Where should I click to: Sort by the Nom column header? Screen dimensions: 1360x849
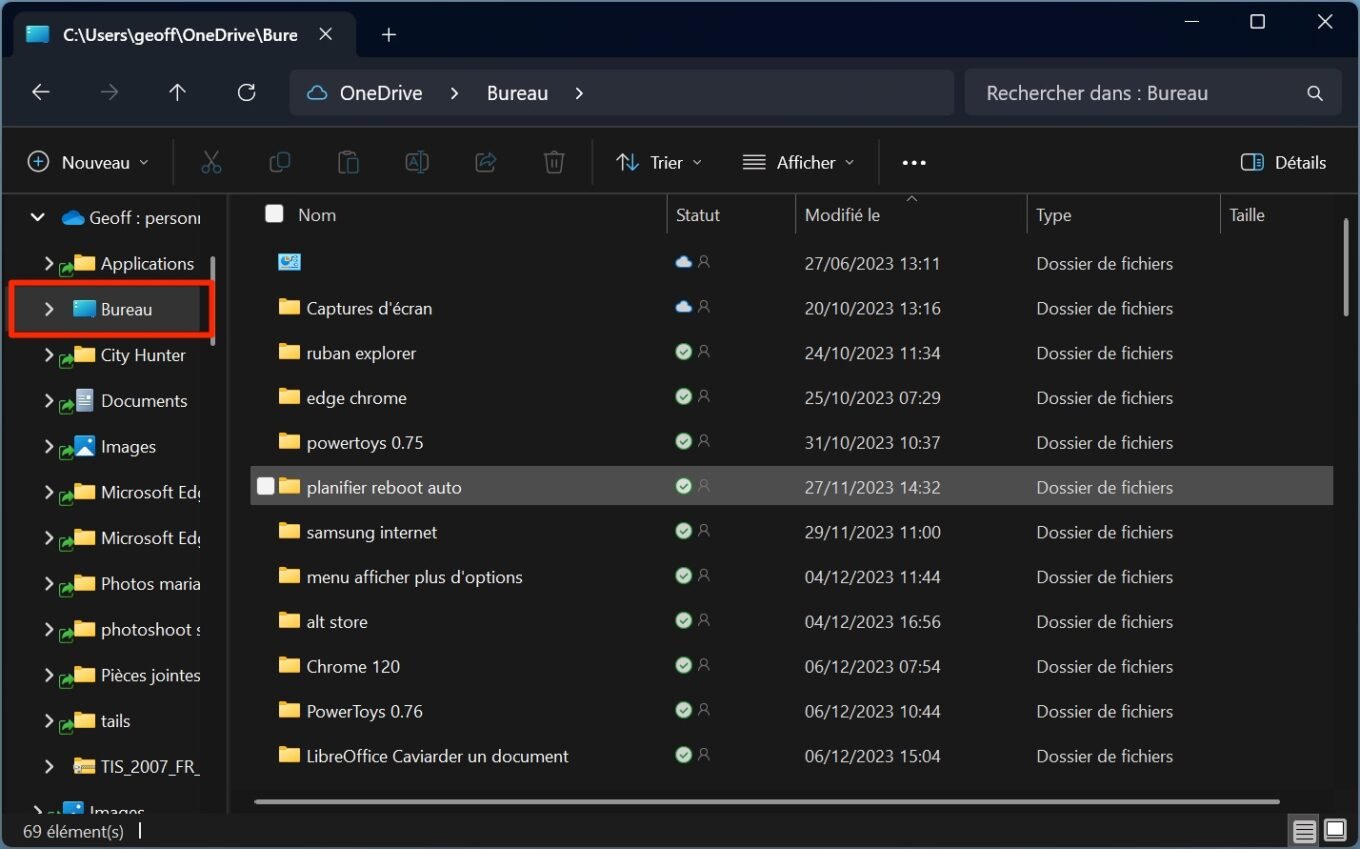point(316,214)
